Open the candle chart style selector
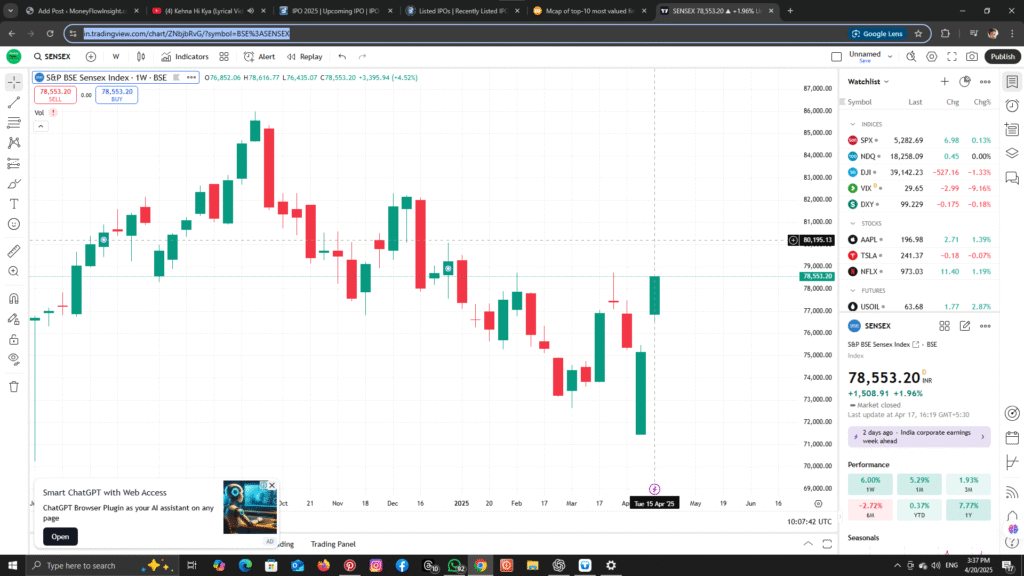Image resolution: width=1024 pixels, height=576 pixels. point(141,57)
